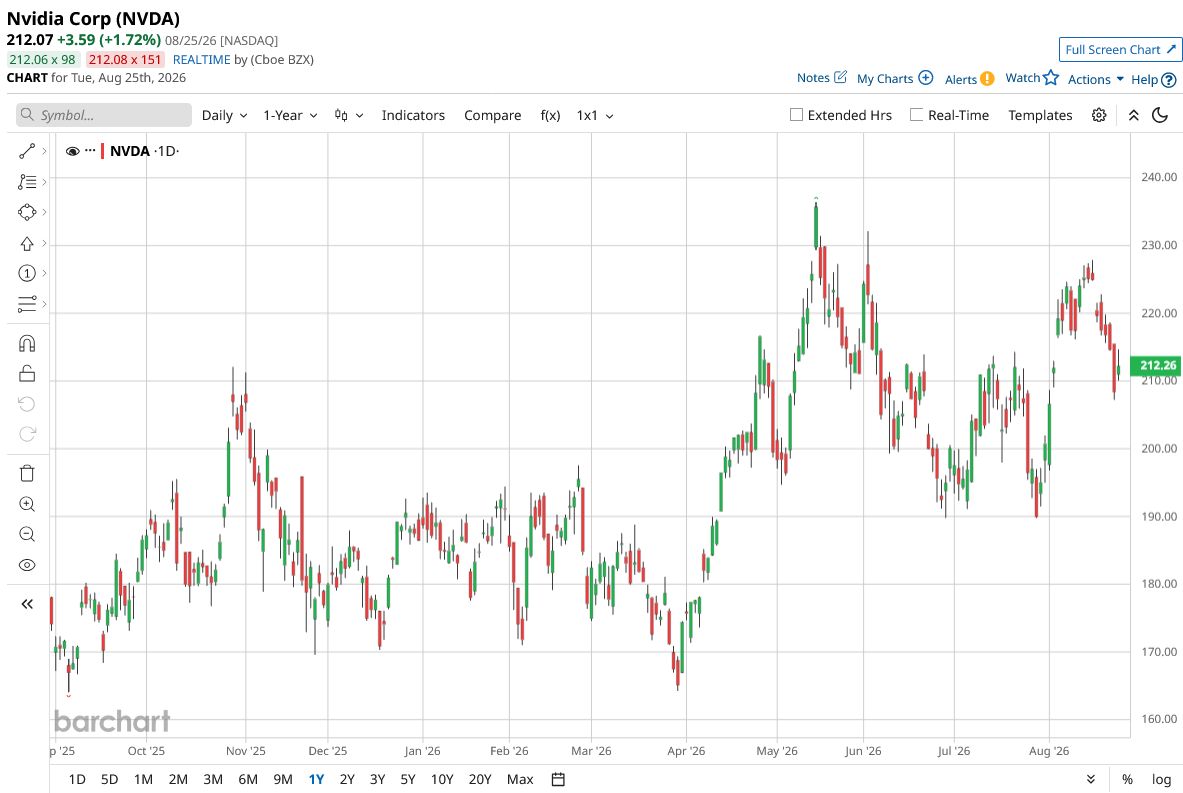The image size is (1183, 793).
Task: Click the NVDA series title in the legend
Action: tap(130, 151)
